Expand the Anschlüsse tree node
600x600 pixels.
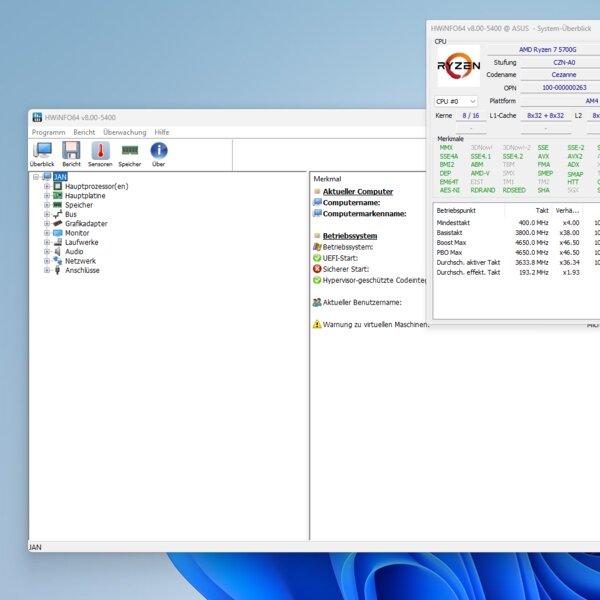click(47, 270)
